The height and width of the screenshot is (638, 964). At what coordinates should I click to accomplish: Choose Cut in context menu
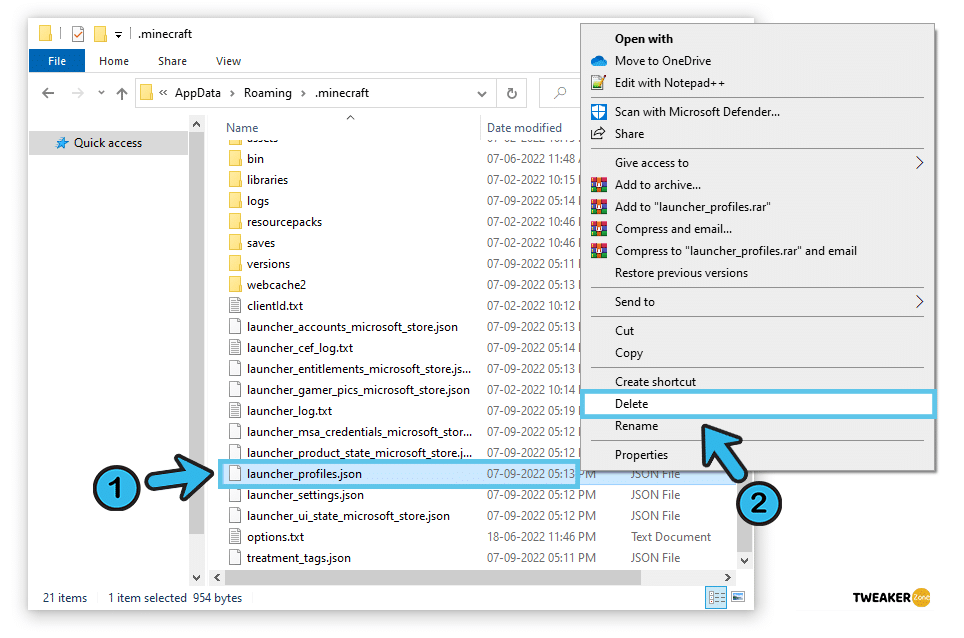624,331
